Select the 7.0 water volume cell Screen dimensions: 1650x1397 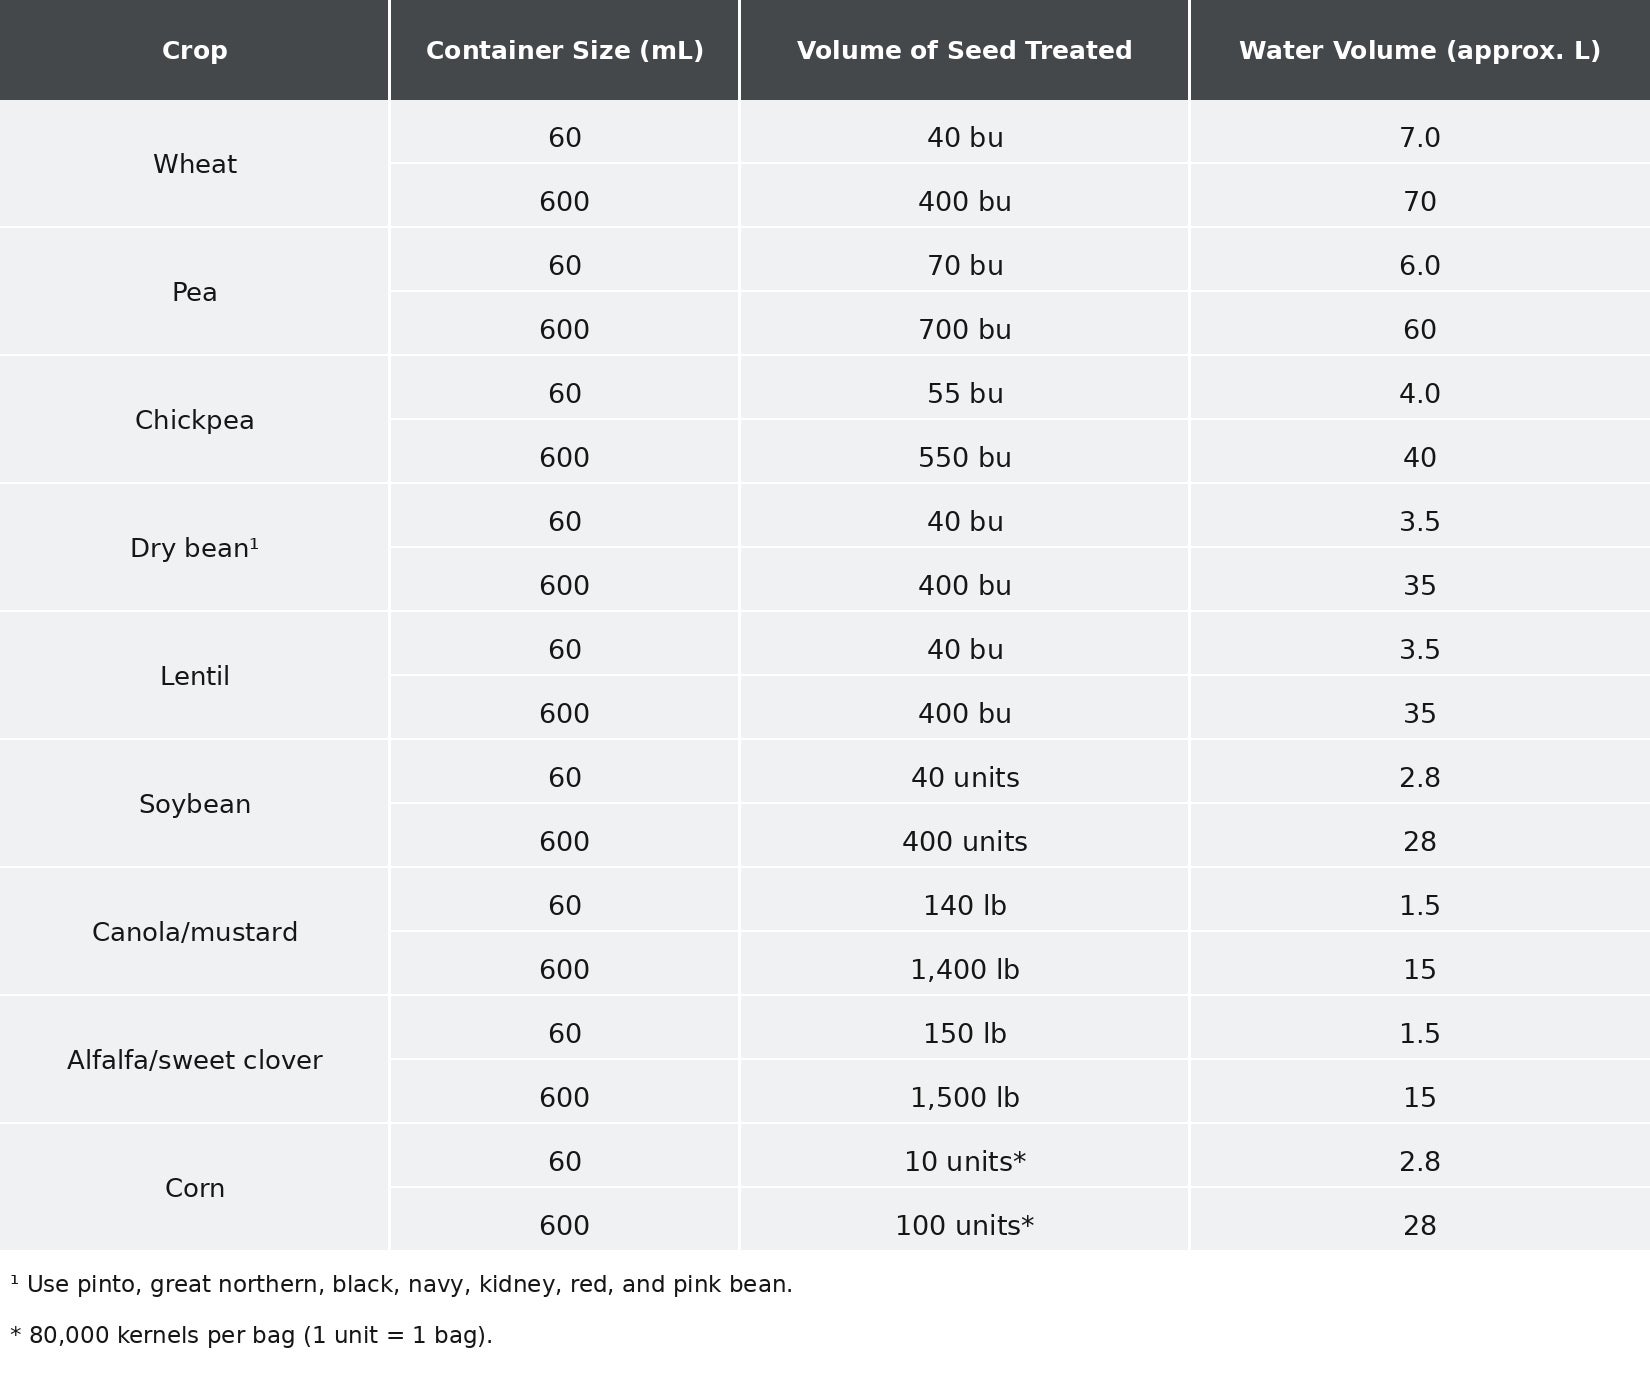1420,137
